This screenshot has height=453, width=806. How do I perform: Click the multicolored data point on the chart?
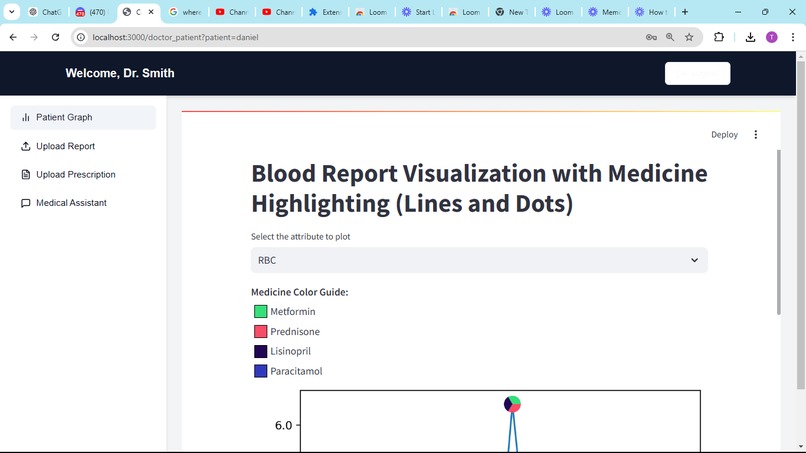point(512,404)
